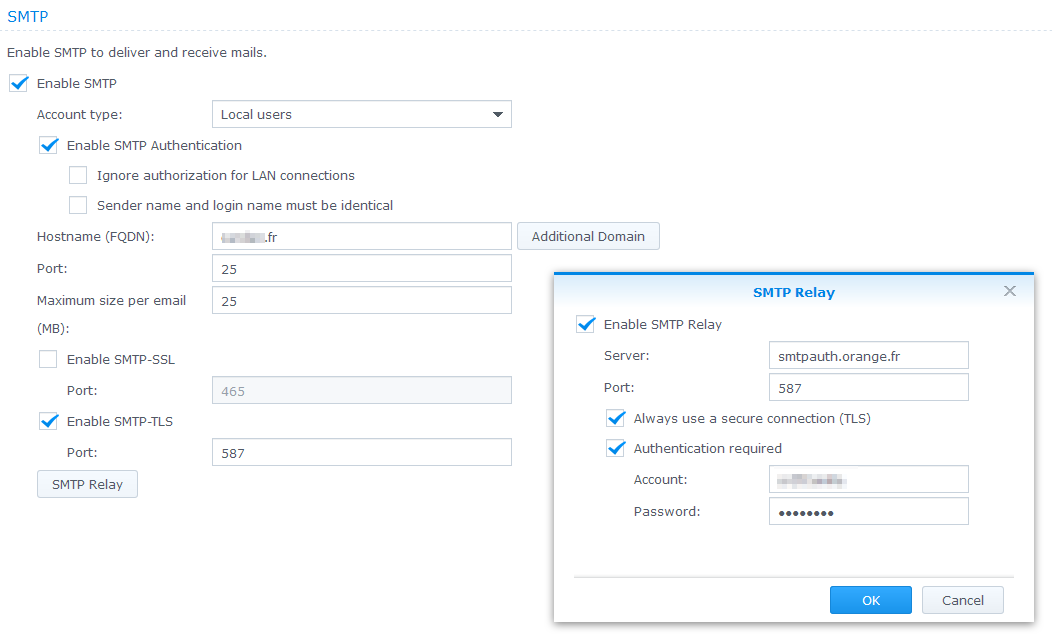Toggle the Enable SMTP-TLS checkbox
Image resolution: width=1052 pixels, height=635 pixels.
48,421
